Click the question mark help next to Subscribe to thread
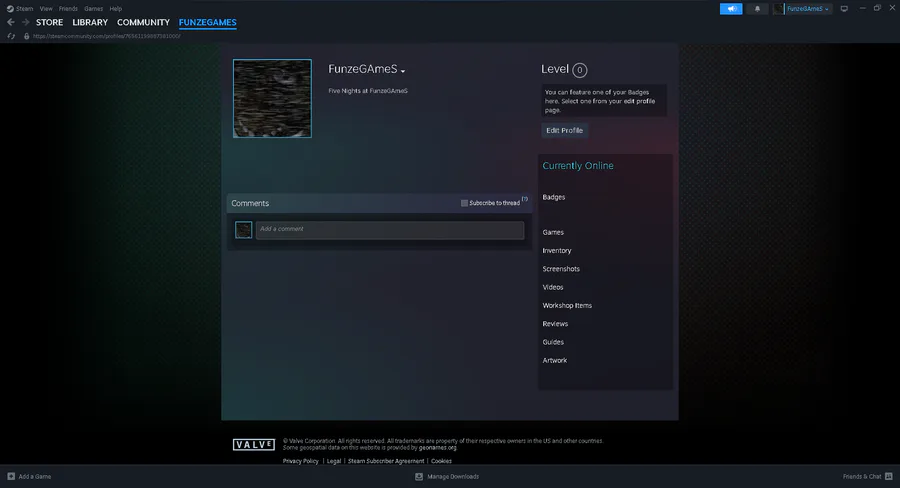The width and height of the screenshot is (900, 488). [525, 199]
